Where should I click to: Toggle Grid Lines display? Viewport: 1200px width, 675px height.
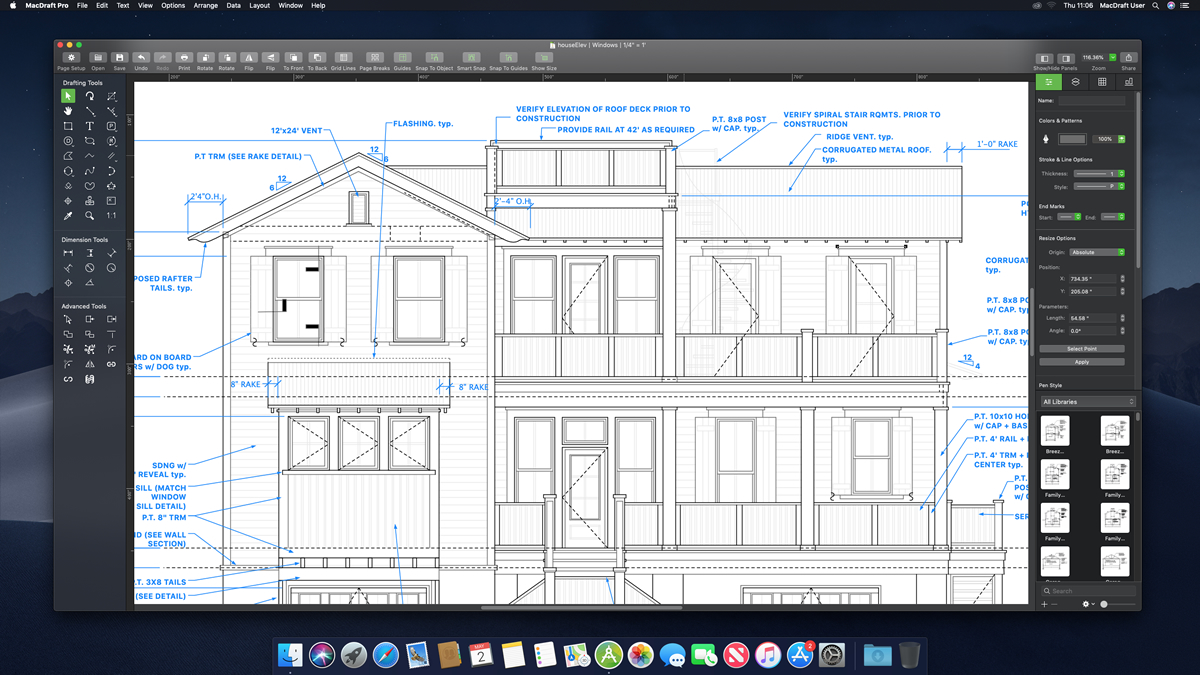343,58
